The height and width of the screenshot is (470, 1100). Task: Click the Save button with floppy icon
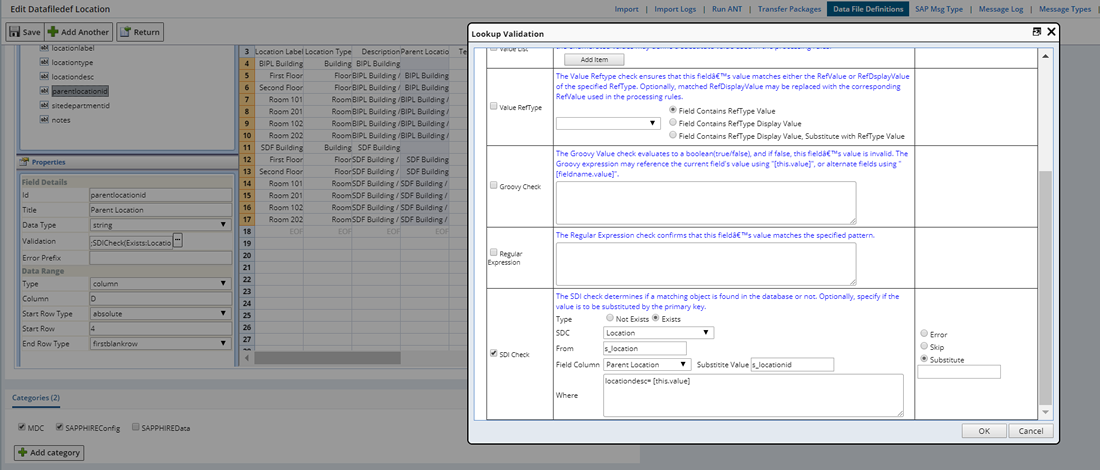[x=25, y=32]
